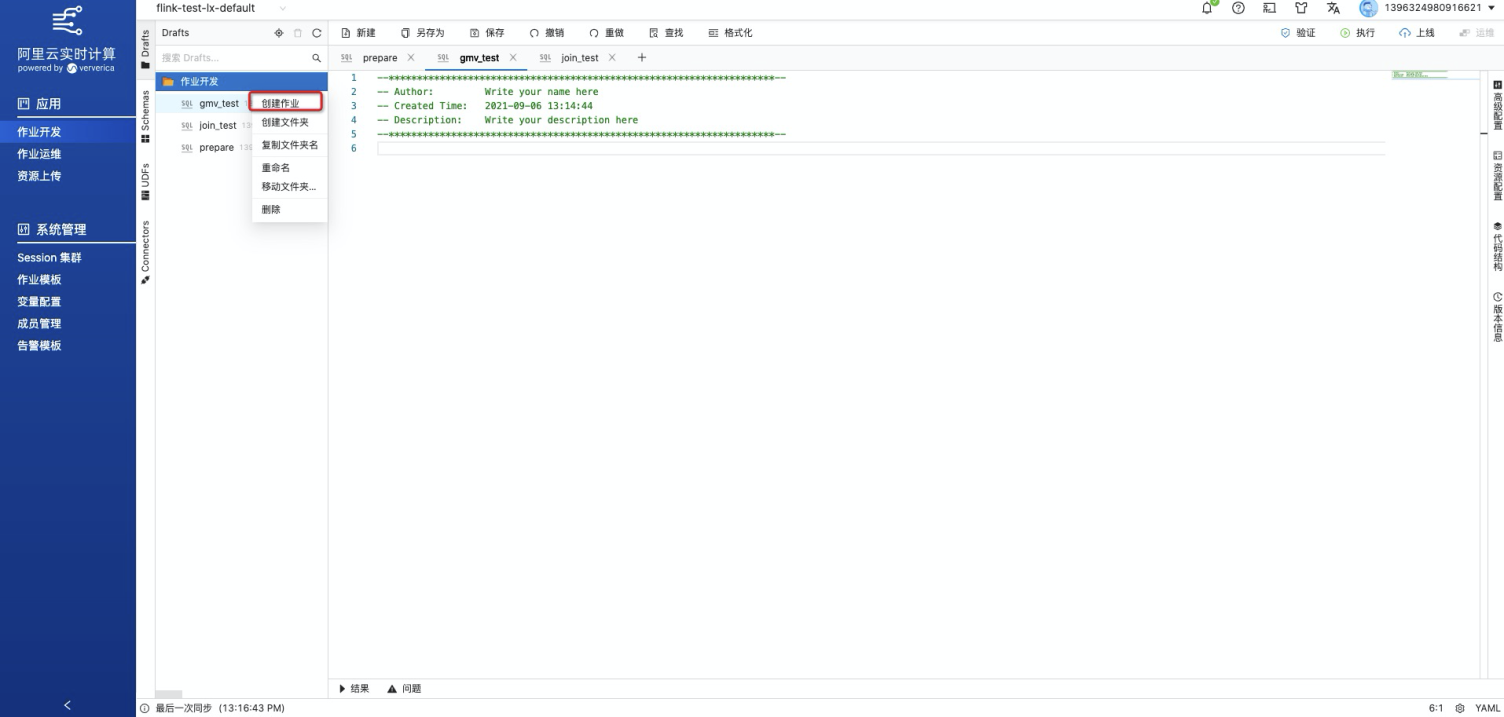1504x717 pixels.
Task: Open the help question mark icon
Action: coord(1238,8)
